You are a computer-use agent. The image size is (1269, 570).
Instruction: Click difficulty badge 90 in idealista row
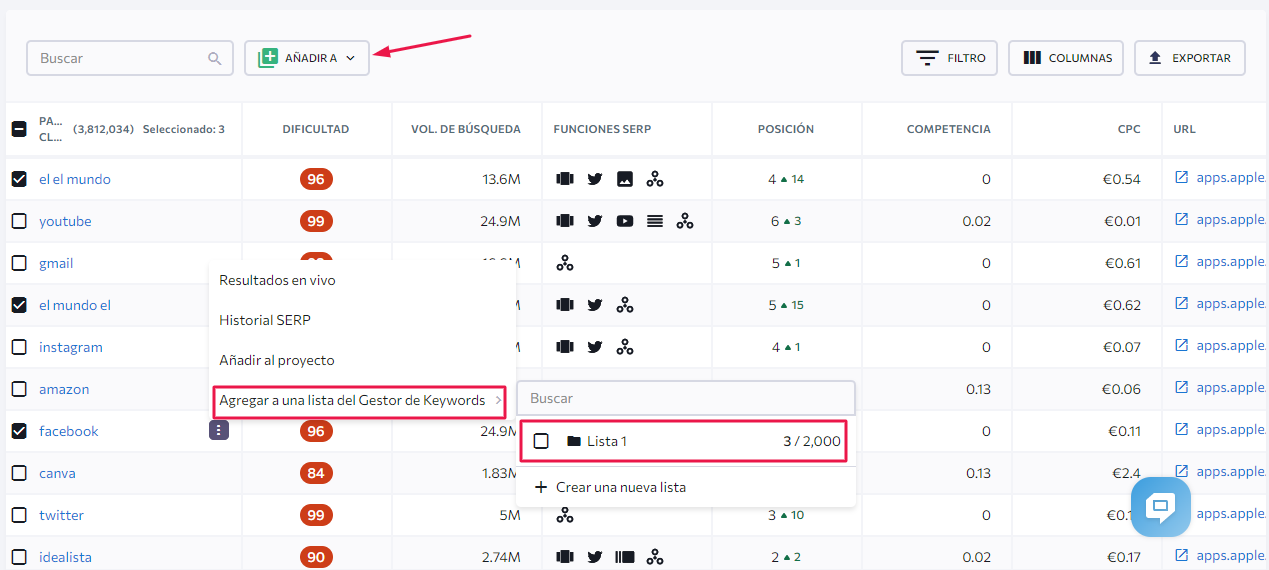coord(316,557)
